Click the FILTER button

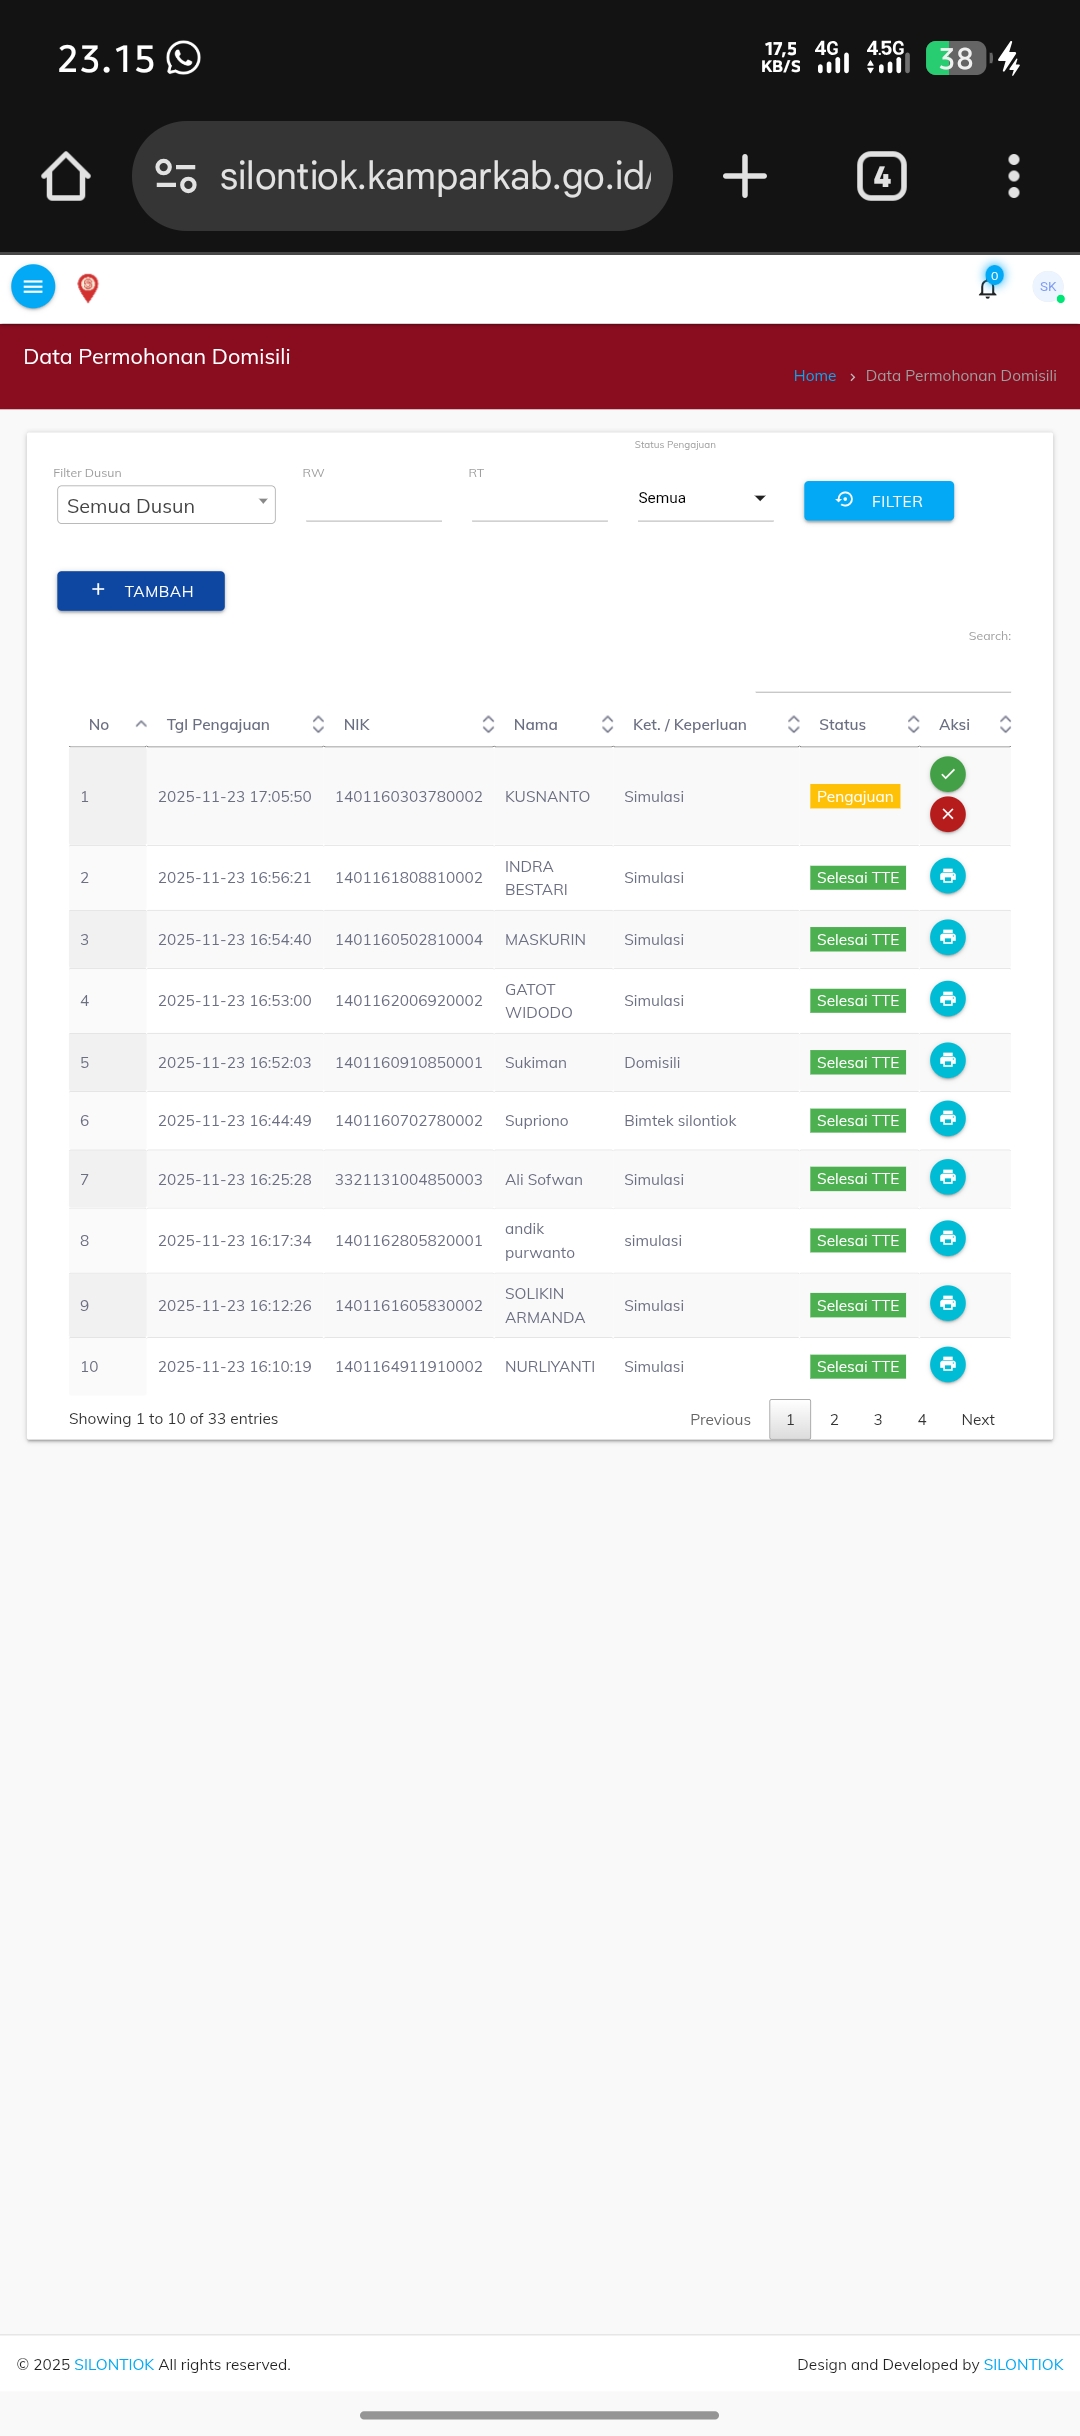tap(878, 501)
